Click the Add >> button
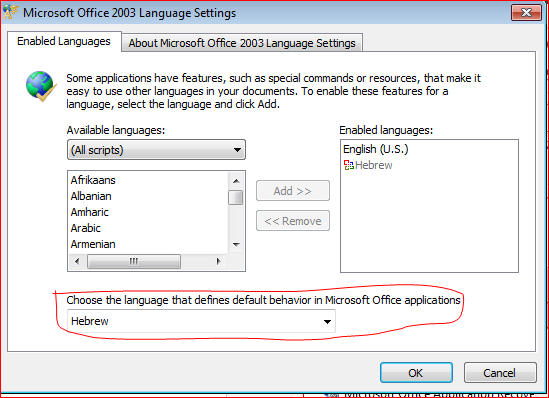The height and width of the screenshot is (398, 549). 293,191
